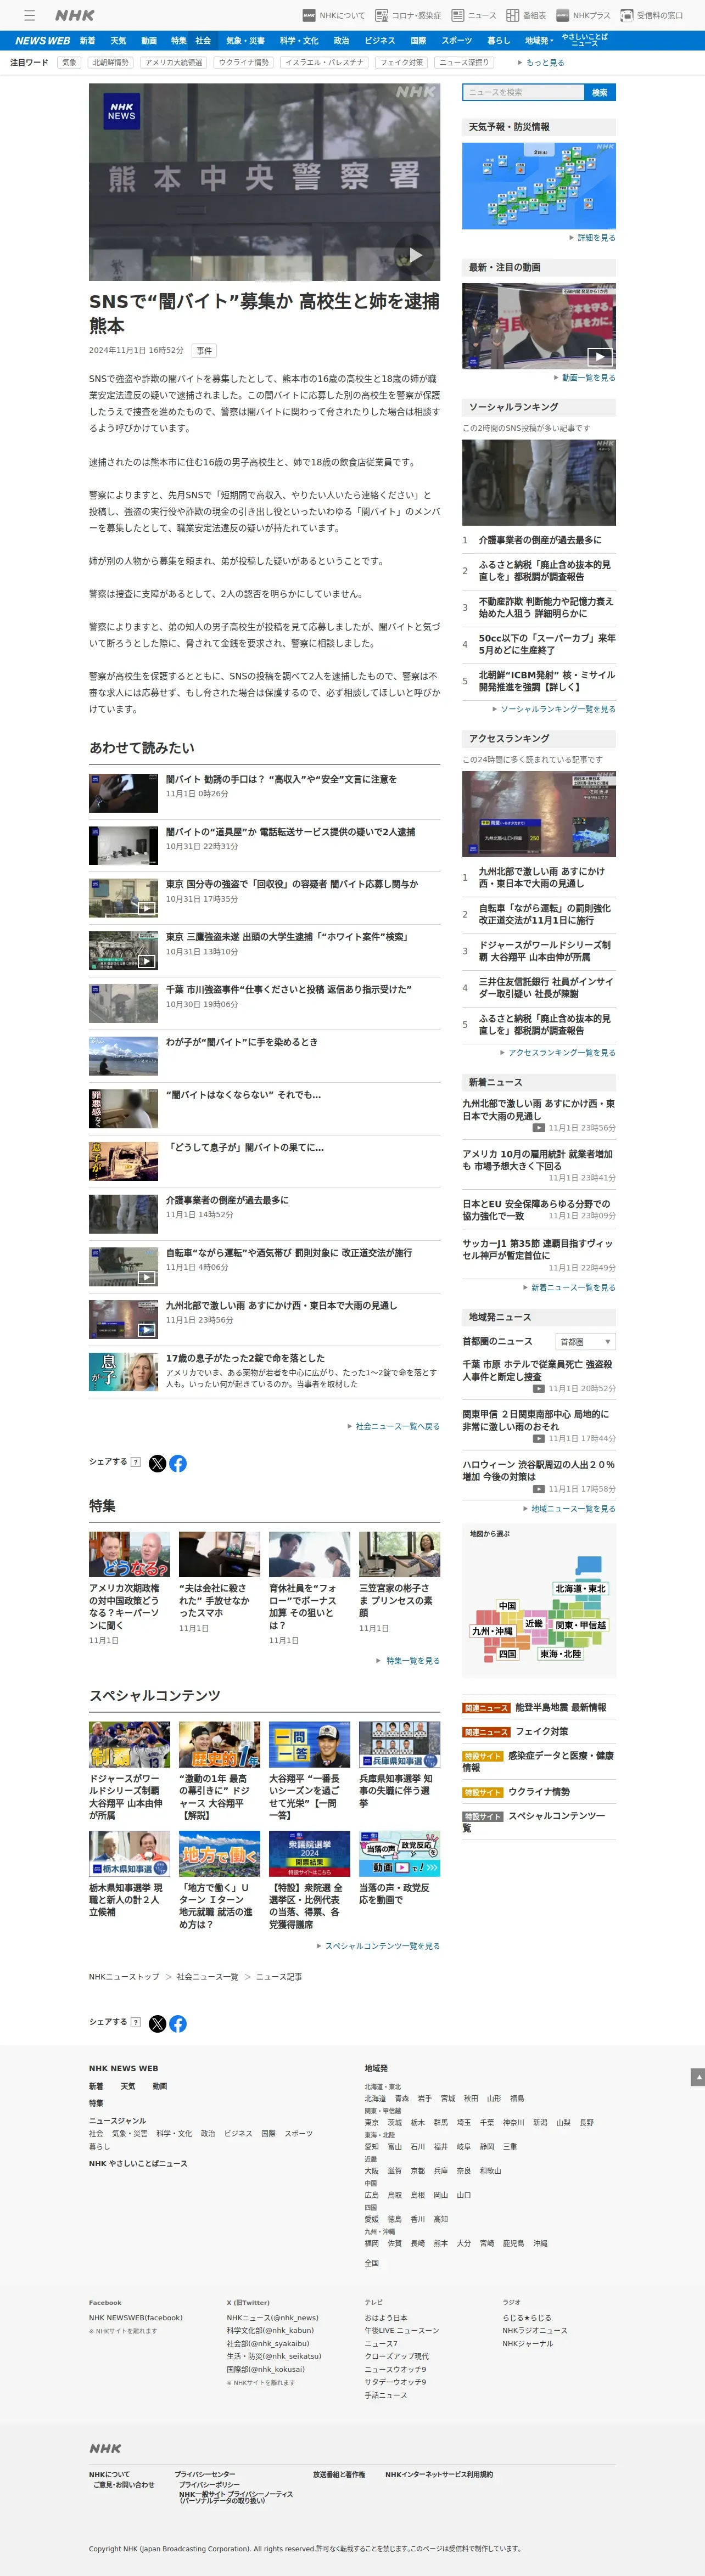Viewport: 705px width, 2576px height.
Task: Select 気象・災害 tab in navigation
Action: (245, 41)
